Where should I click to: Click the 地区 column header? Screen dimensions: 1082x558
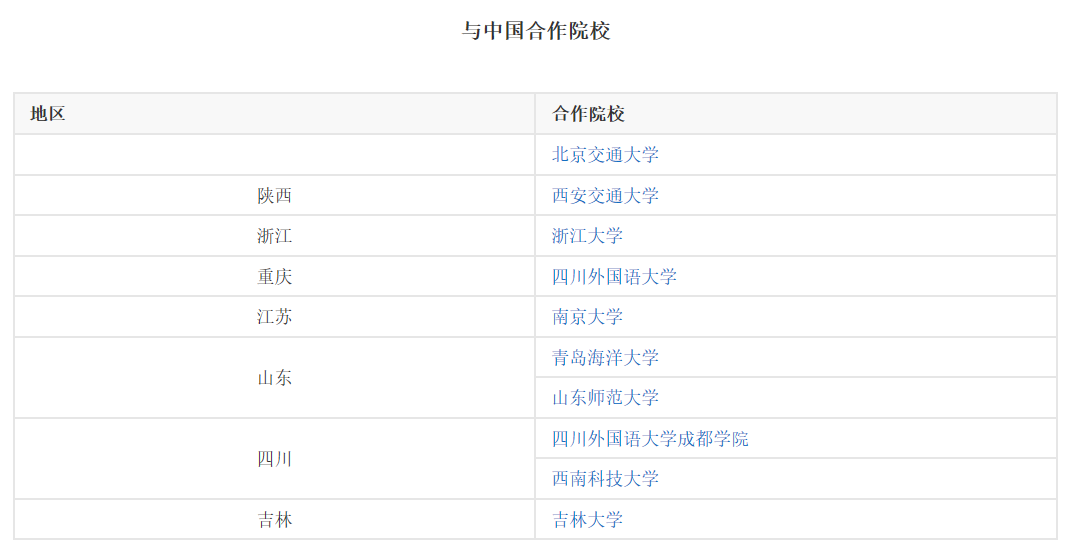pos(275,114)
